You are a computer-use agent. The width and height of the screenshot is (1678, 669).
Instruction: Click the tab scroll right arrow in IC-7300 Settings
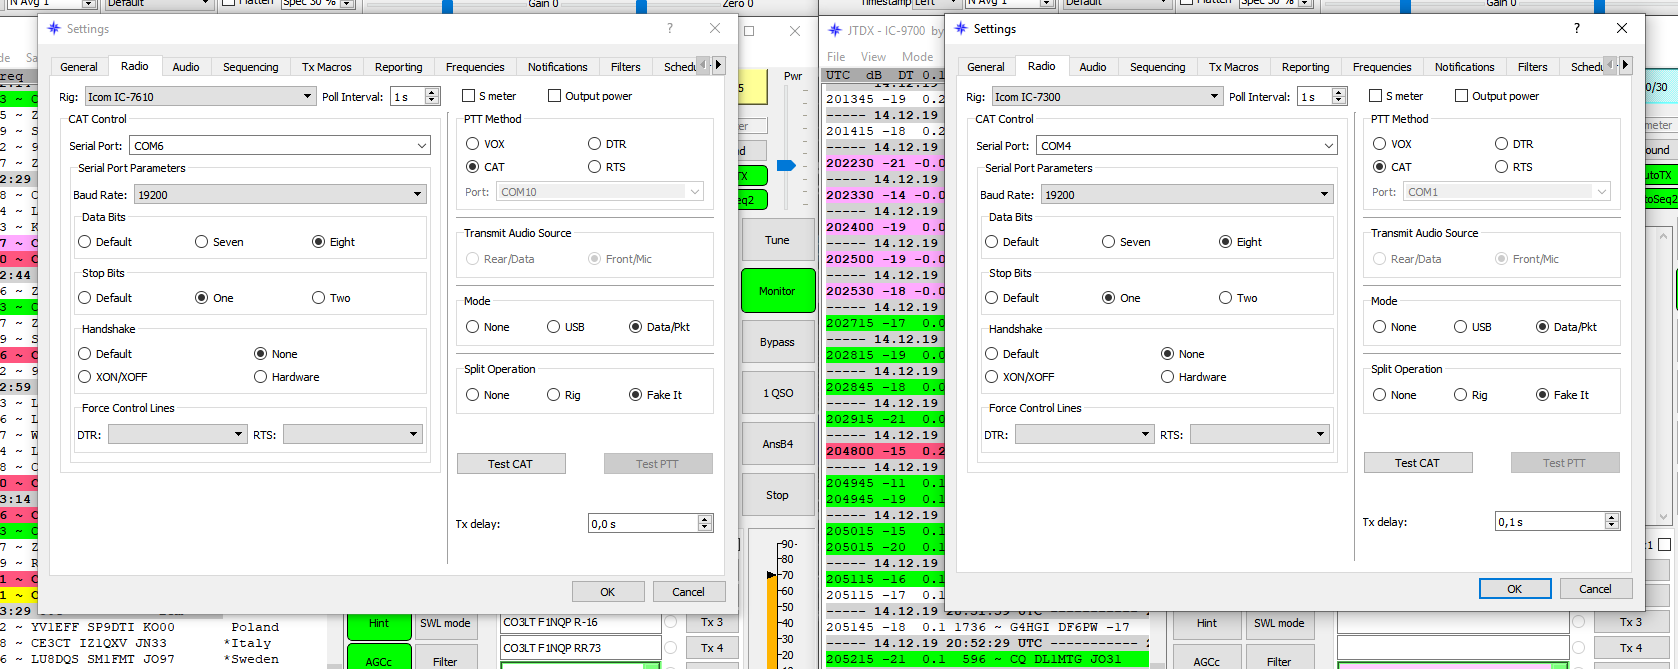(1625, 65)
